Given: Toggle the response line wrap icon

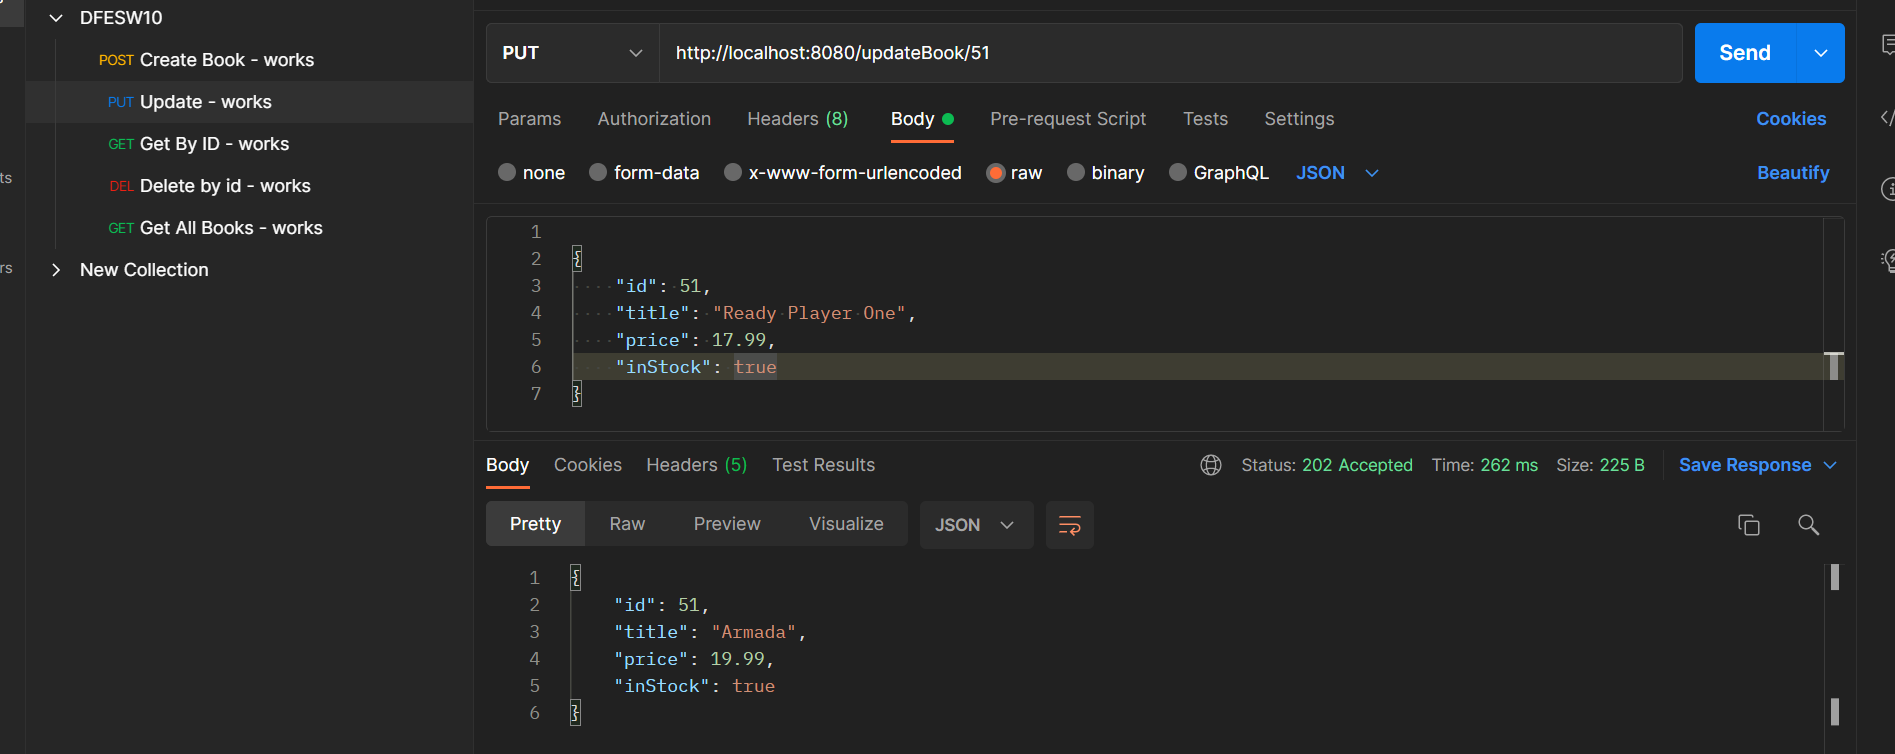Looking at the screenshot, I should (x=1070, y=525).
